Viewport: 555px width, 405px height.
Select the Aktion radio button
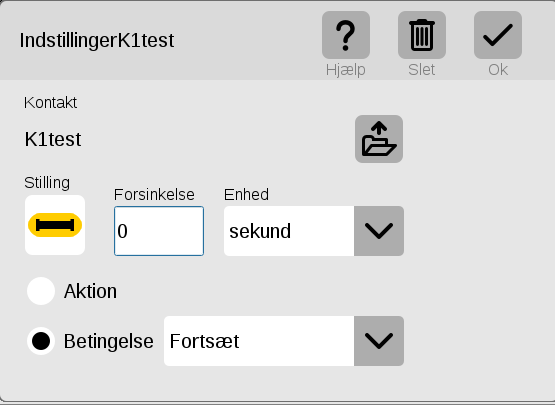coord(41,291)
